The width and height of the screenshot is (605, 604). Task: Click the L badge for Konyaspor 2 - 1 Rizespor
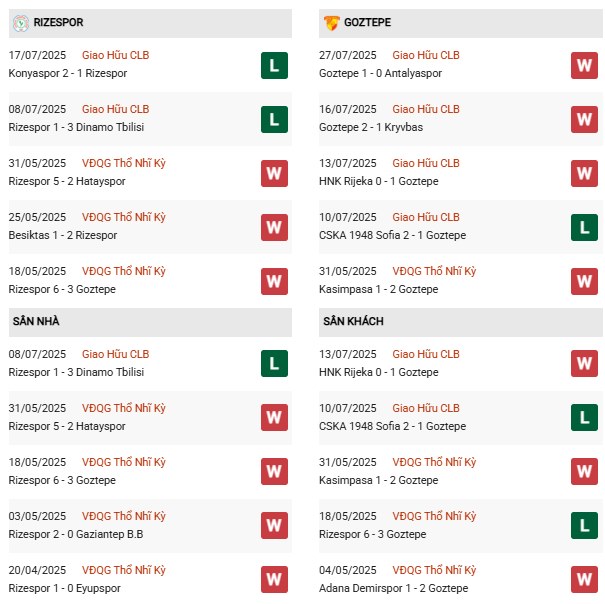(x=274, y=66)
